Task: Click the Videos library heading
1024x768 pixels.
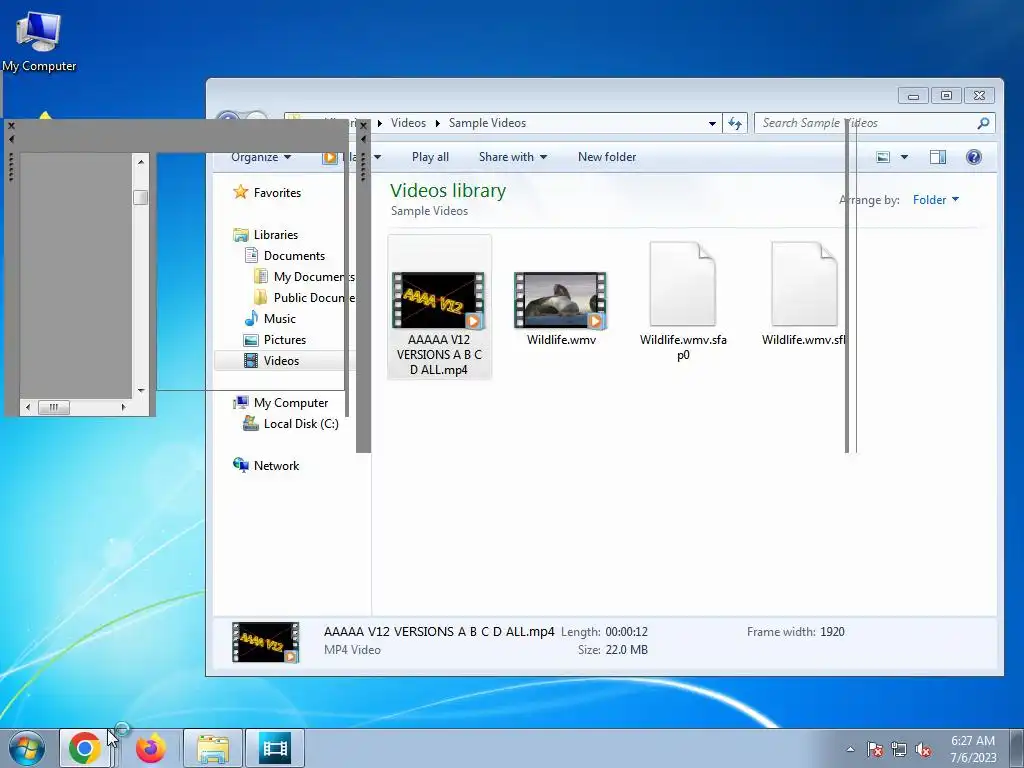Action: point(448,191)
